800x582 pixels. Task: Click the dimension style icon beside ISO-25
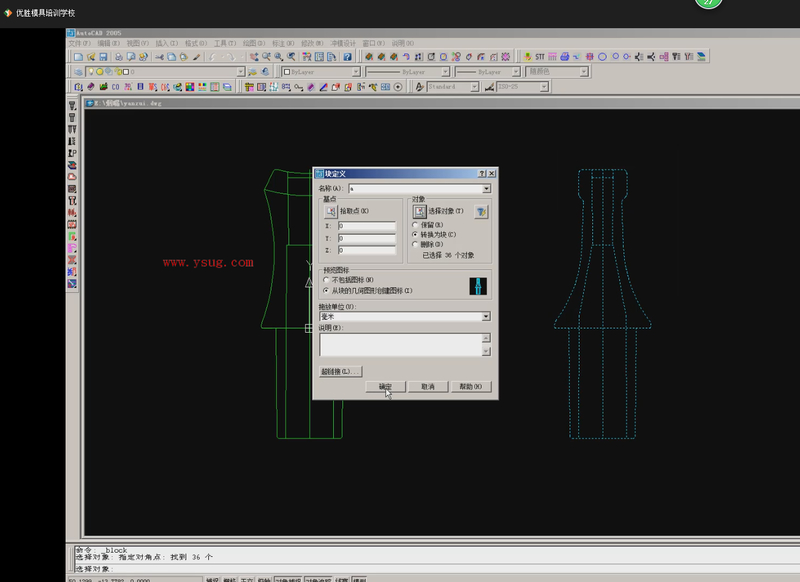point(489,87)
